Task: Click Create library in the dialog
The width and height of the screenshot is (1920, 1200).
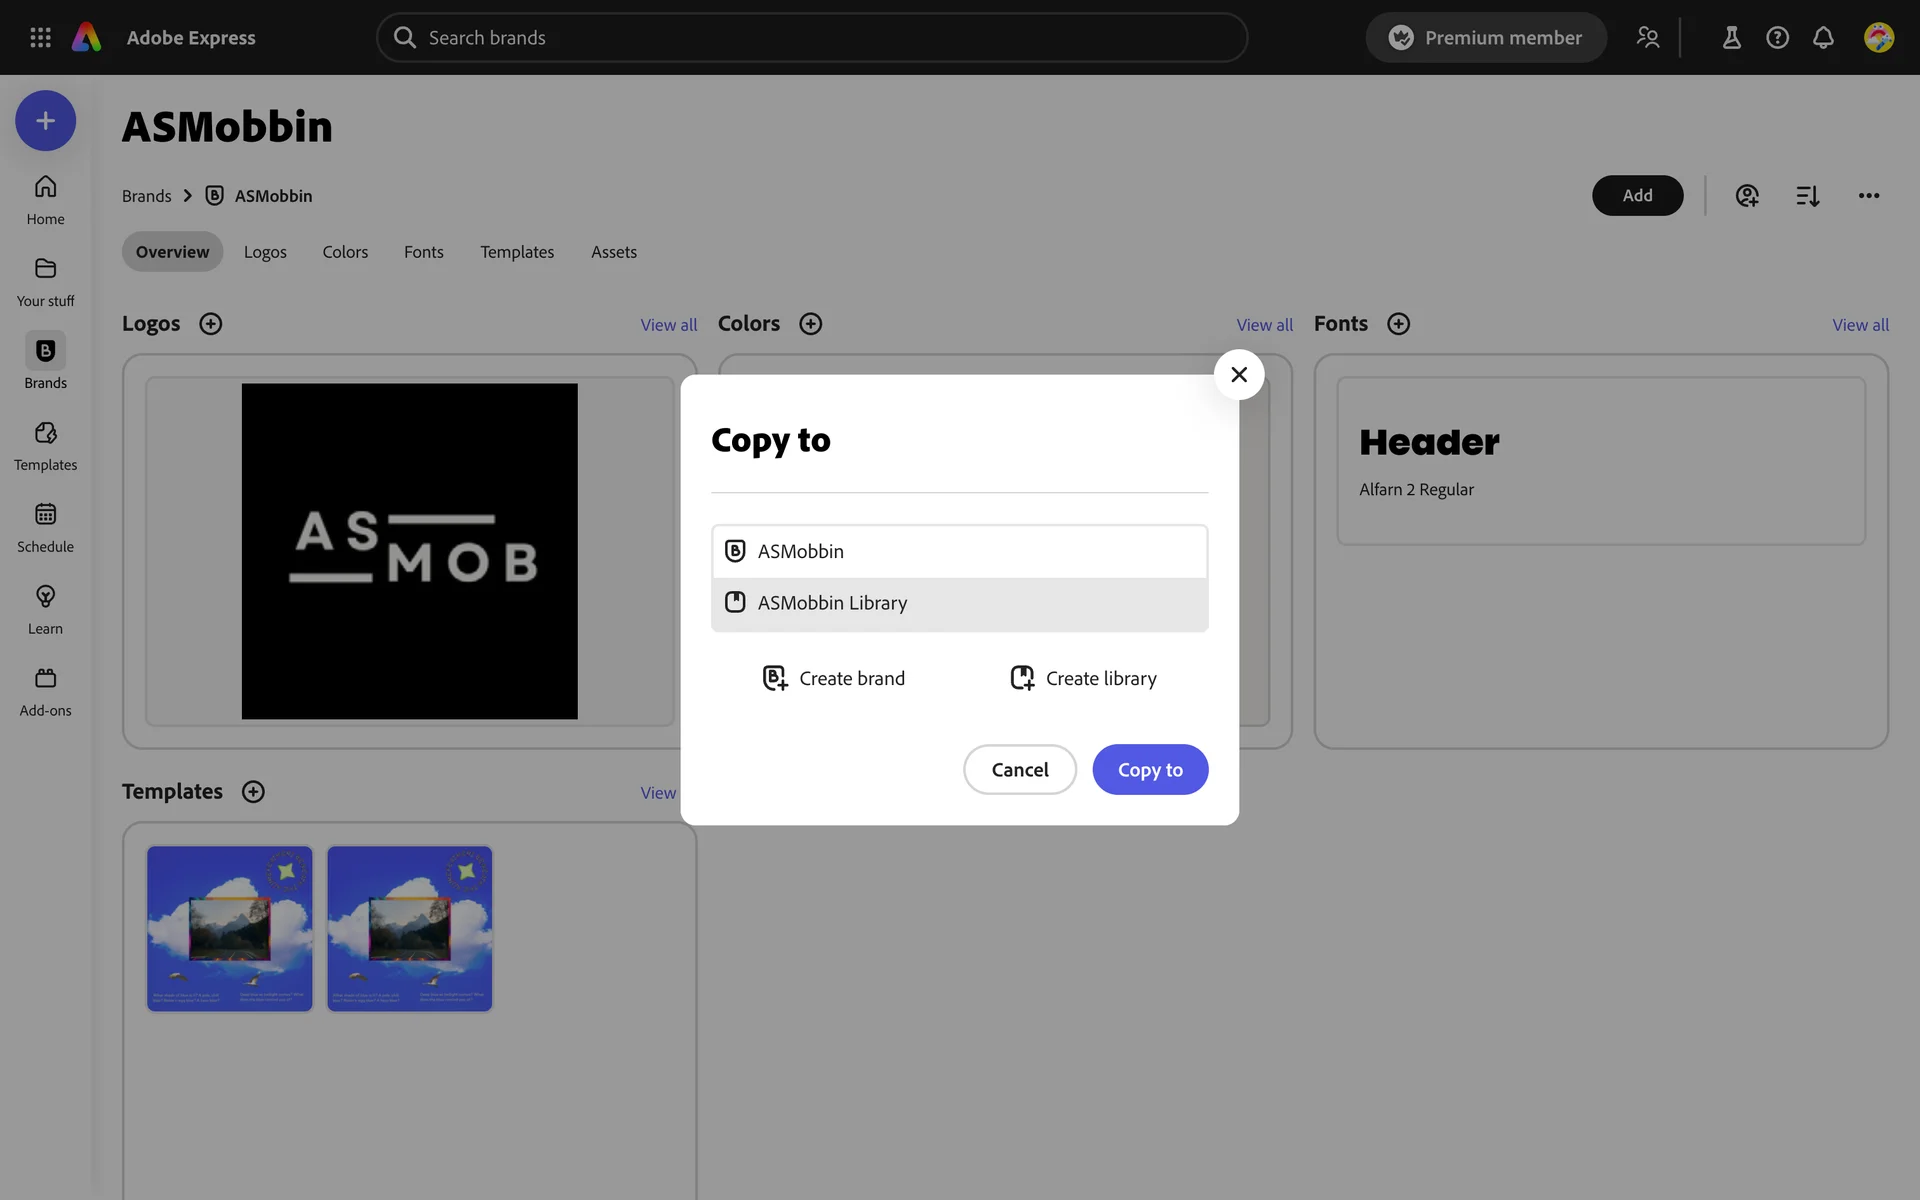Action: click(1084, 678)
